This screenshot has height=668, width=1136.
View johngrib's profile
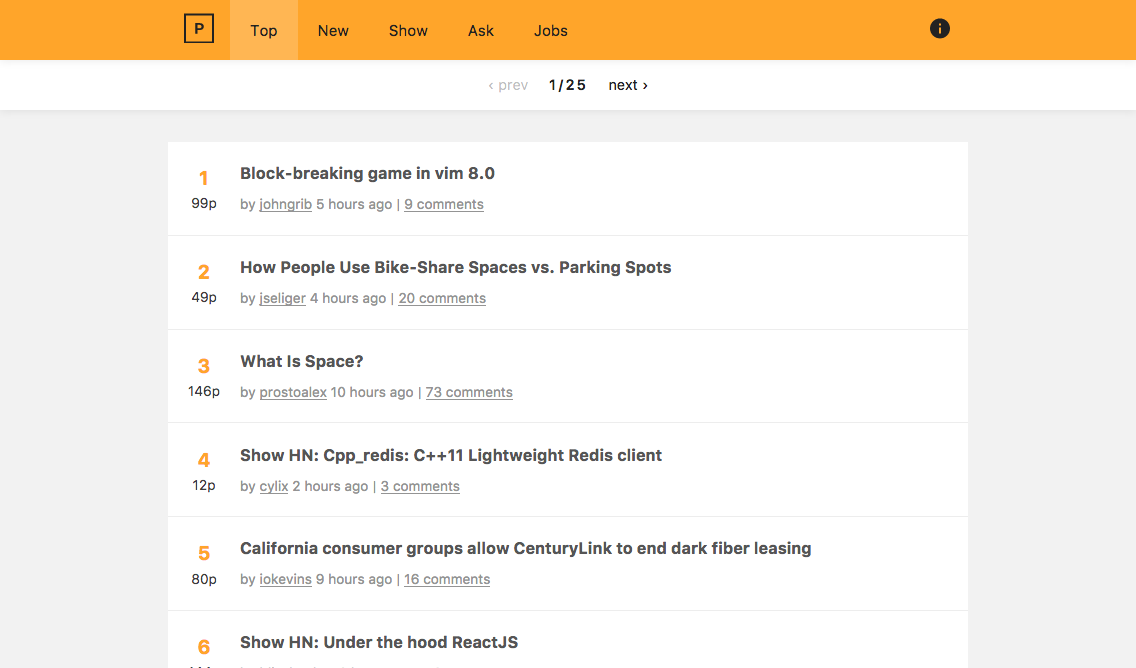tap(285, 203)
